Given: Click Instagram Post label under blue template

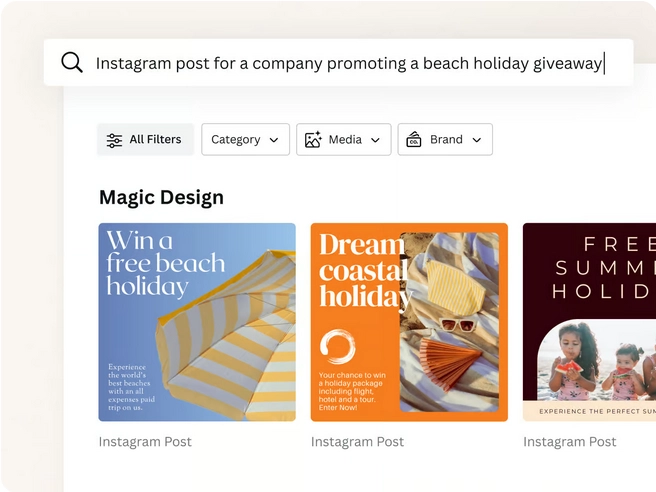Looking at the screenshot, I should [145, 441].
